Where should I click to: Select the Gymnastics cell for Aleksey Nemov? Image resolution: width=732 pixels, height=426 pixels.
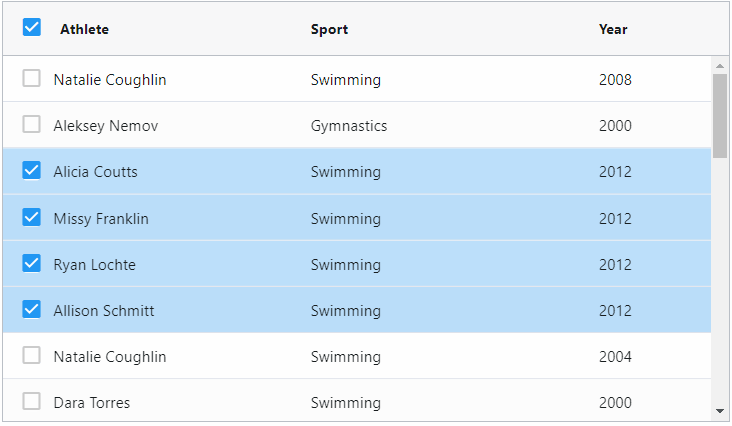tap(349, 126)
